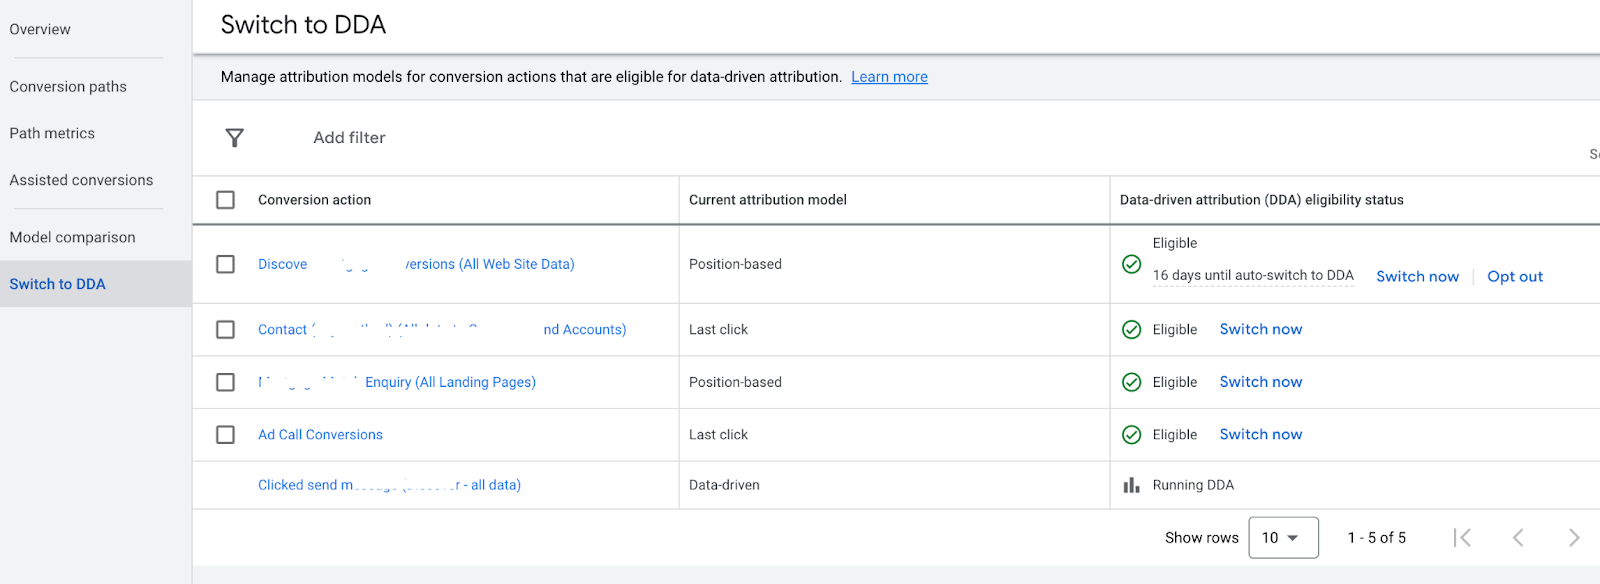Click the Conversion action column header

pyautogui.click(x=314, y=200)
